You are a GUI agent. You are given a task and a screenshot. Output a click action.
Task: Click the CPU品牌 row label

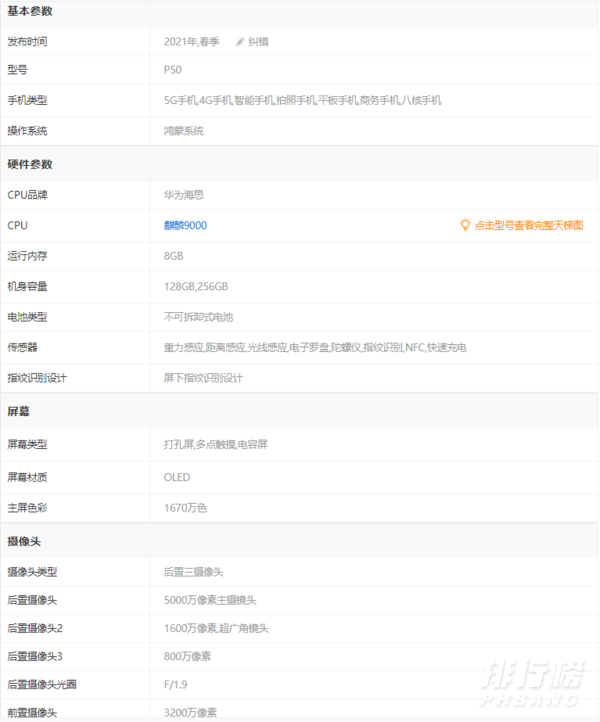pos(27,195)
